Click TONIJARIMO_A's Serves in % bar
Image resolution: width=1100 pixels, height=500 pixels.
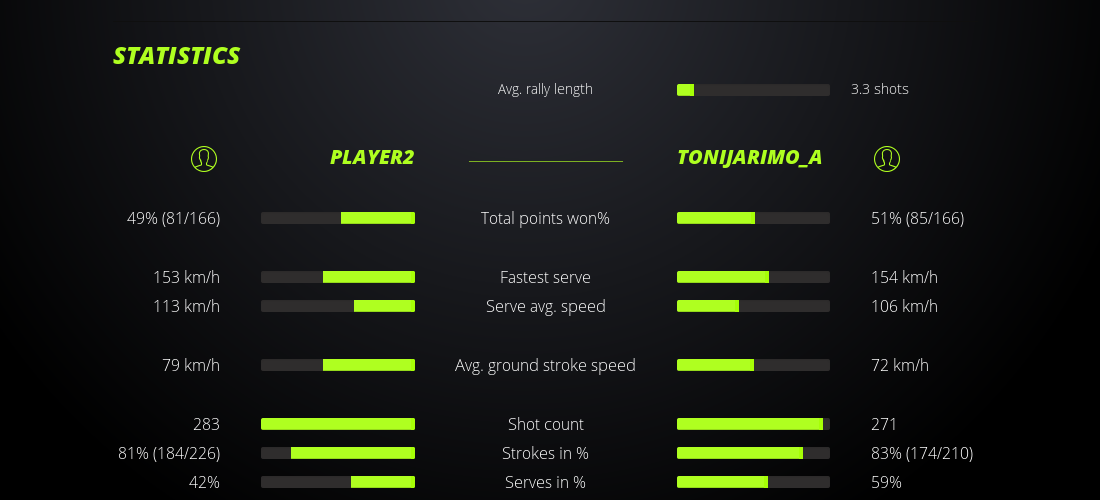pyautogui.click(x=753, y=482)
